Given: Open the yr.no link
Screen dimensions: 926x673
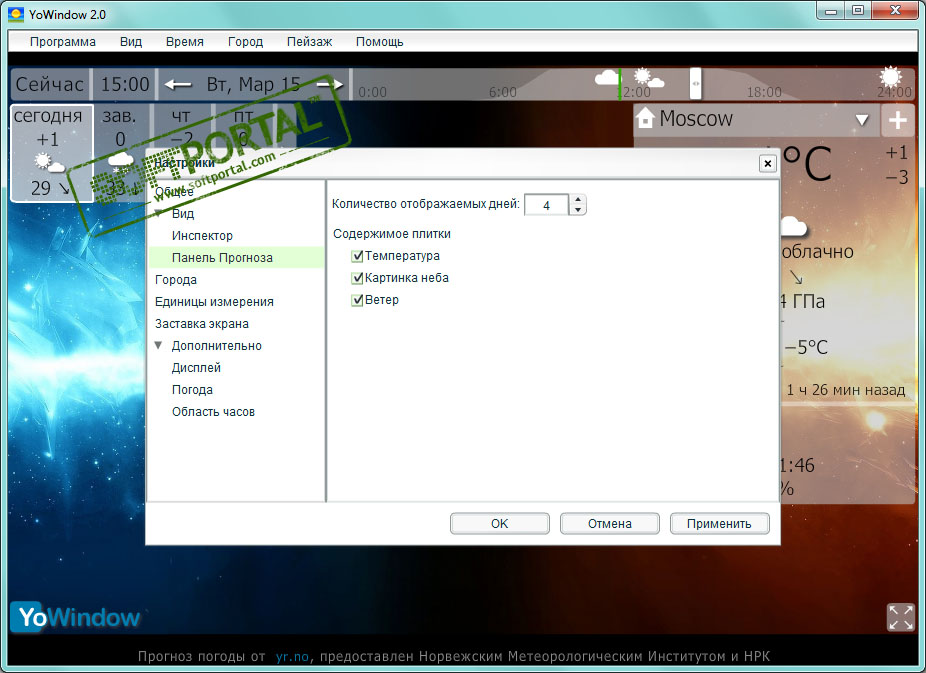Looking at the screenshot, I should [x=292, y=656].
